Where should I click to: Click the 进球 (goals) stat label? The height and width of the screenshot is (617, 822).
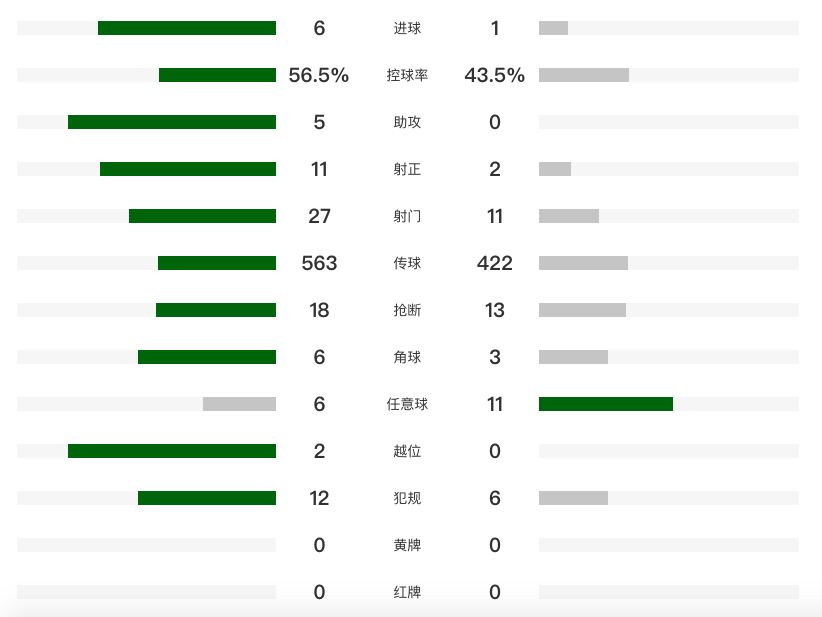pyautogui.click(x=407, y=28)
